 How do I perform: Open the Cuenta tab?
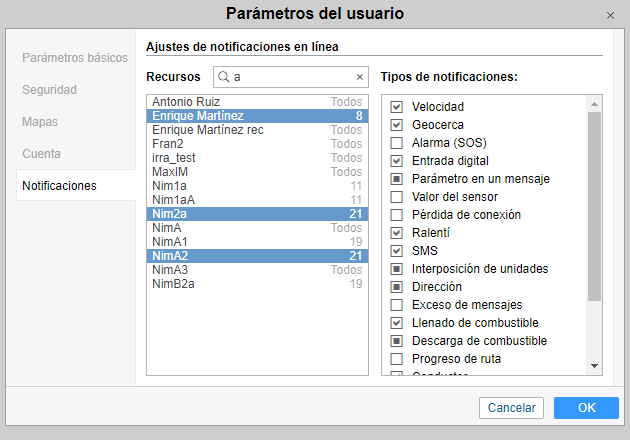pyautogui.click(x=41, y=153)
